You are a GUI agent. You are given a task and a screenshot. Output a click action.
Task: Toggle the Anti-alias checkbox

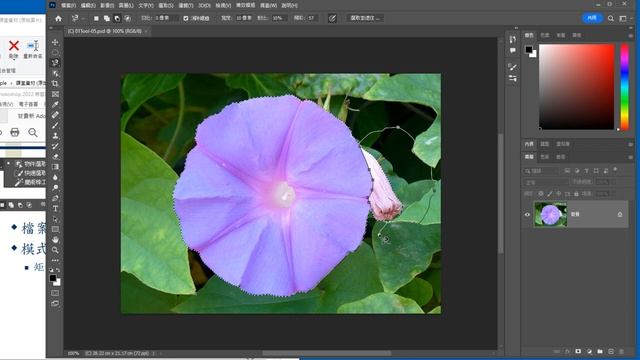point(186,18)
